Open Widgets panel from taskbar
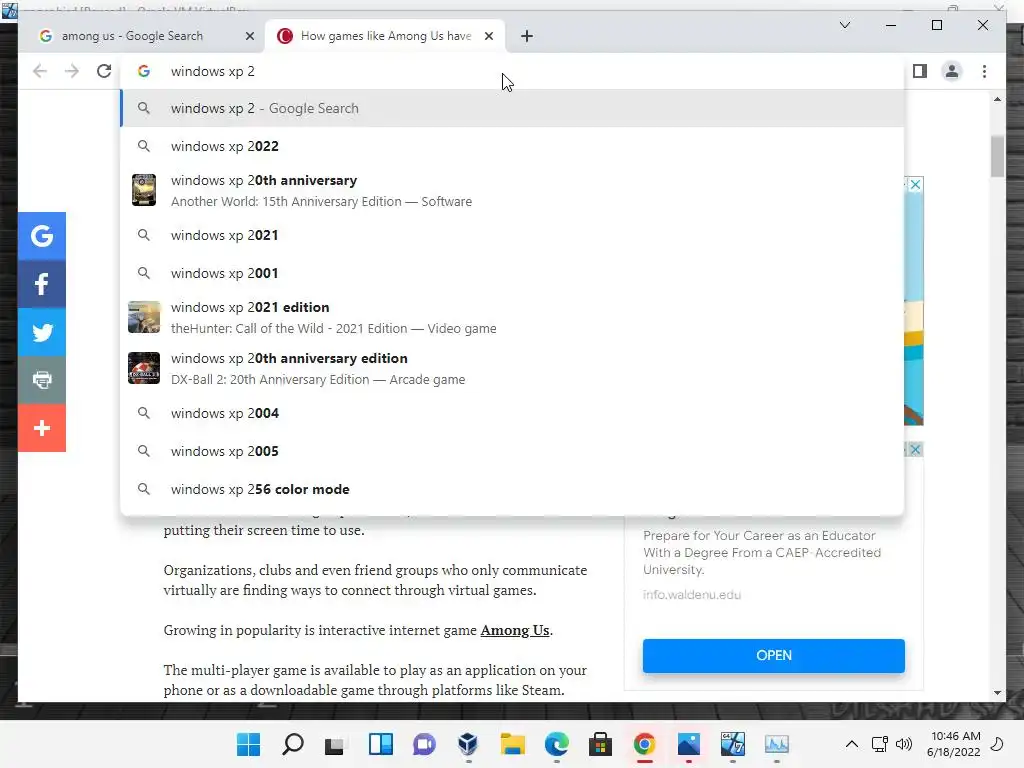This screenshot has width=1024, height=768. pyautogui.click(x=381, y=744)
